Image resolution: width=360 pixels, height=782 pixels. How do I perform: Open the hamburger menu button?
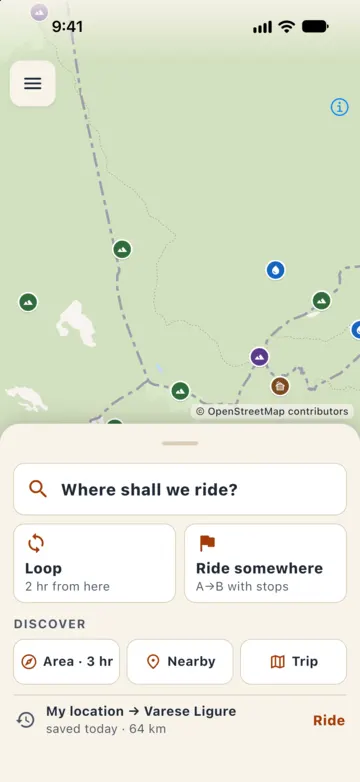pos(32,83)
